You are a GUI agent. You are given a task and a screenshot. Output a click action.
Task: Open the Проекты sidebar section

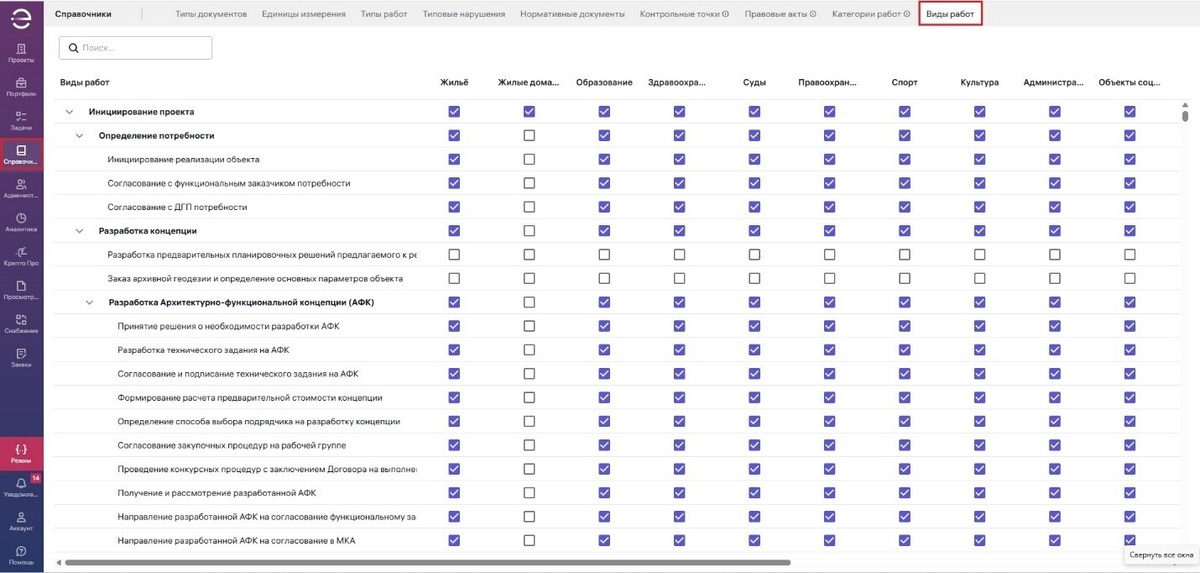click(21, 52)
